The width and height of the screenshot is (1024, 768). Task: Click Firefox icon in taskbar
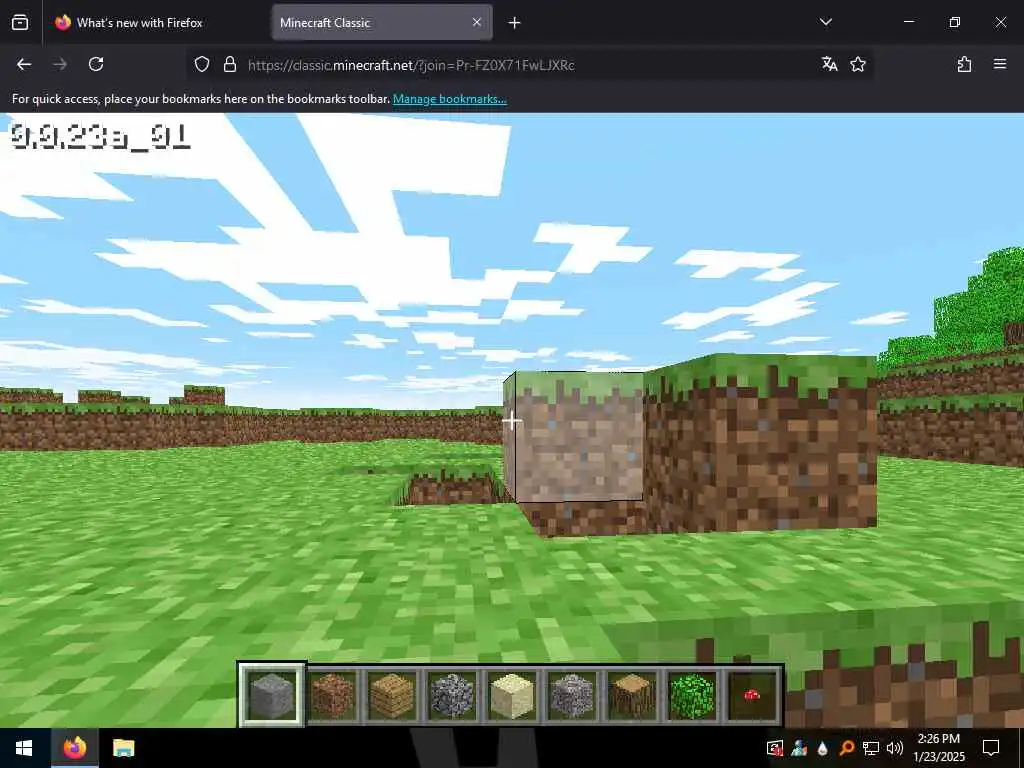point(74,748)
